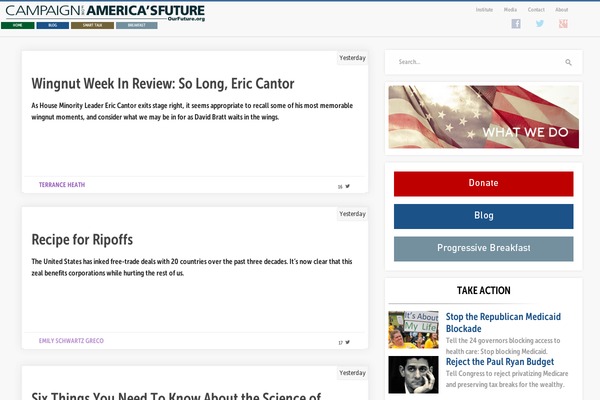
Task: Open the Institute menu link
Action: [x=484, y=10]
